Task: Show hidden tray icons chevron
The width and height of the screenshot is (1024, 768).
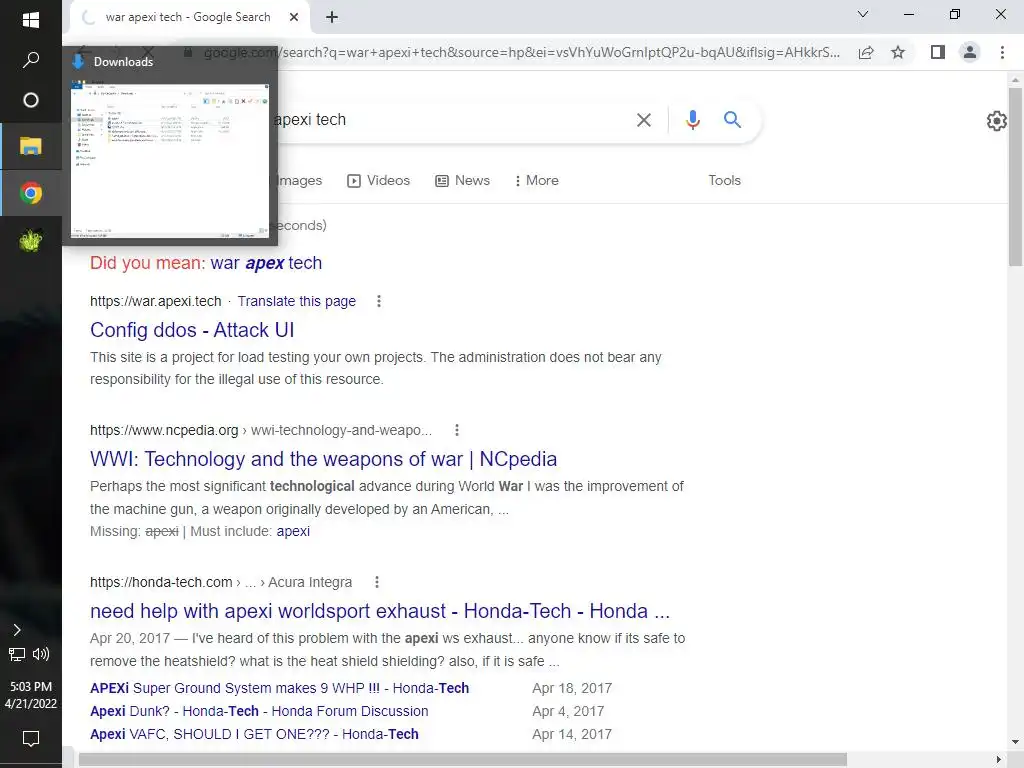Action: click(x=17, y=630)
